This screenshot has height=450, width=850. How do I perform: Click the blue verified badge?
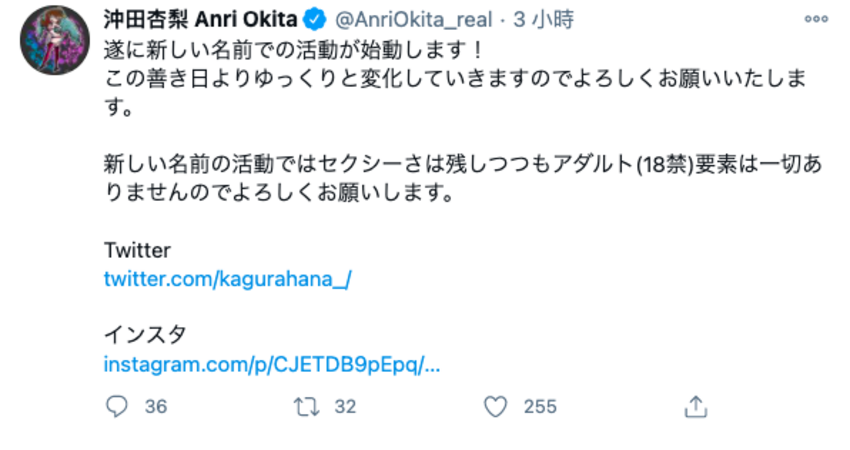click(313, 20)
